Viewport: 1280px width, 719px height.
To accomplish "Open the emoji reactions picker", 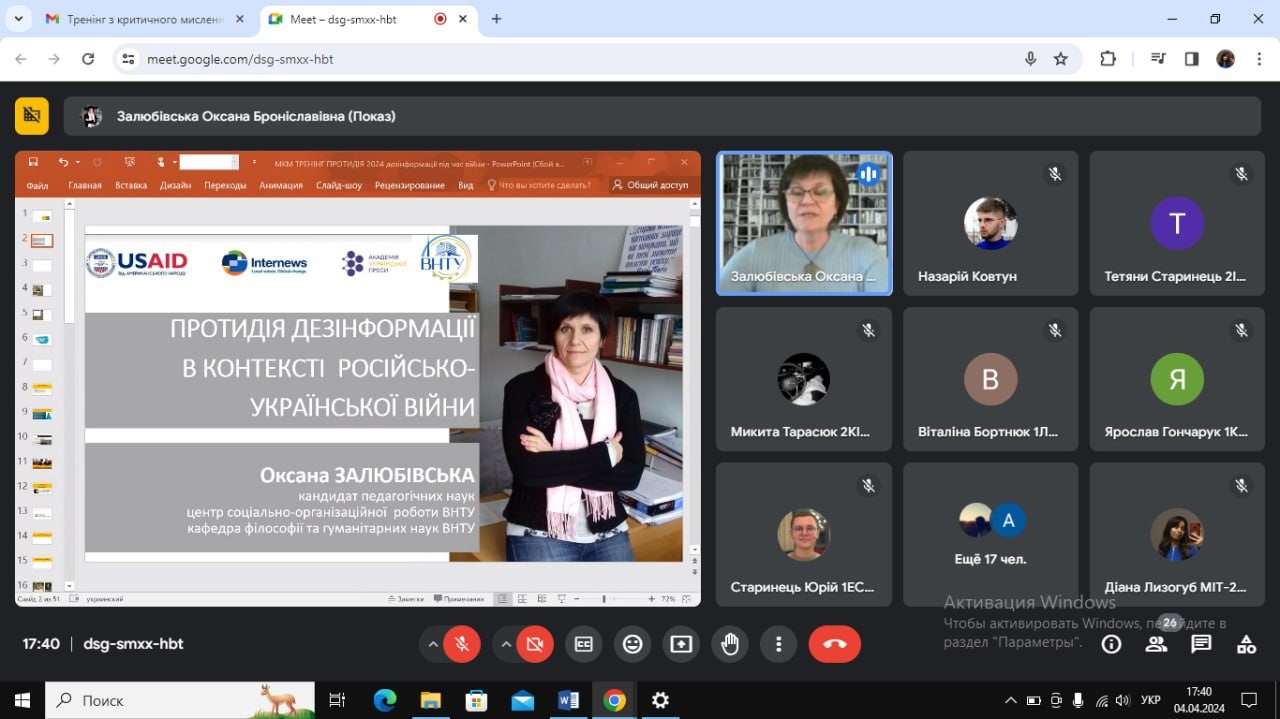I will (632, 644).
